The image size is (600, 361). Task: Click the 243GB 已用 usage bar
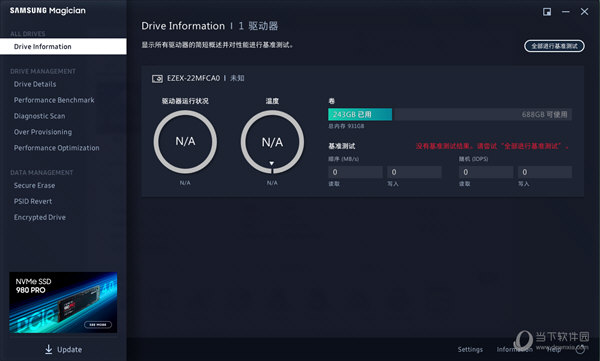click(x=360, y=114)
